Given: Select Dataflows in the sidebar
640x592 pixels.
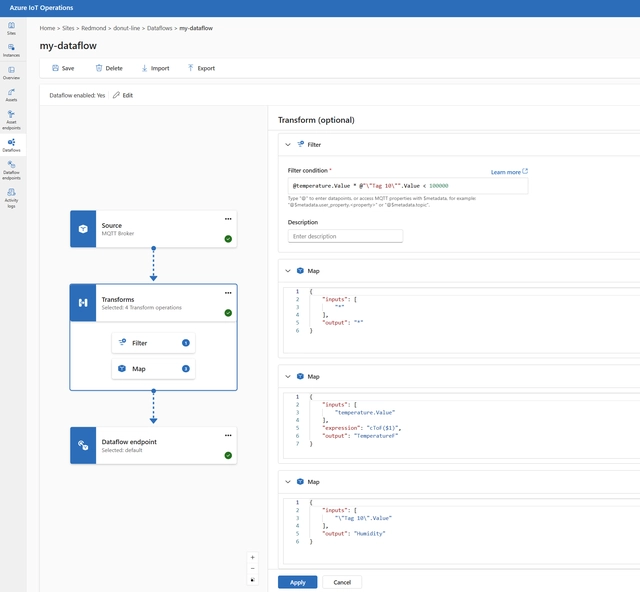Looking at the screenshot, I should (x=11, y=145).
